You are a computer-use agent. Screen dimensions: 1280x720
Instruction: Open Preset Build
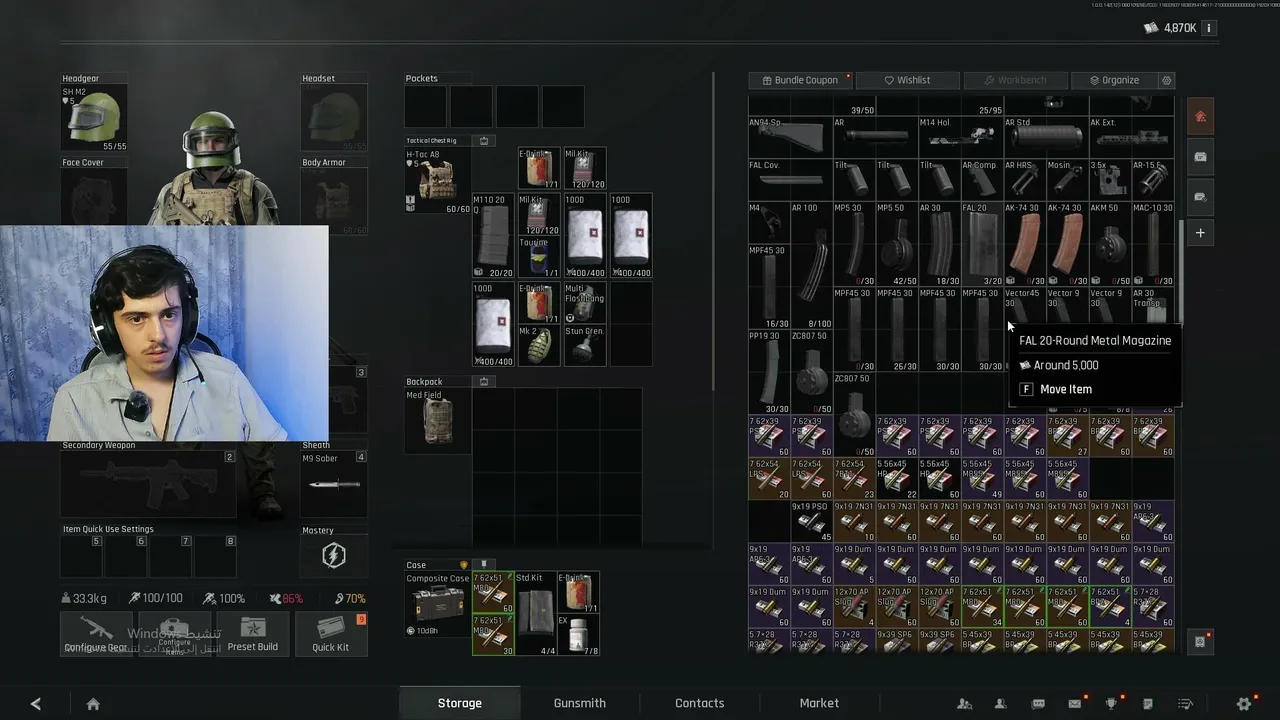point(253,634)
